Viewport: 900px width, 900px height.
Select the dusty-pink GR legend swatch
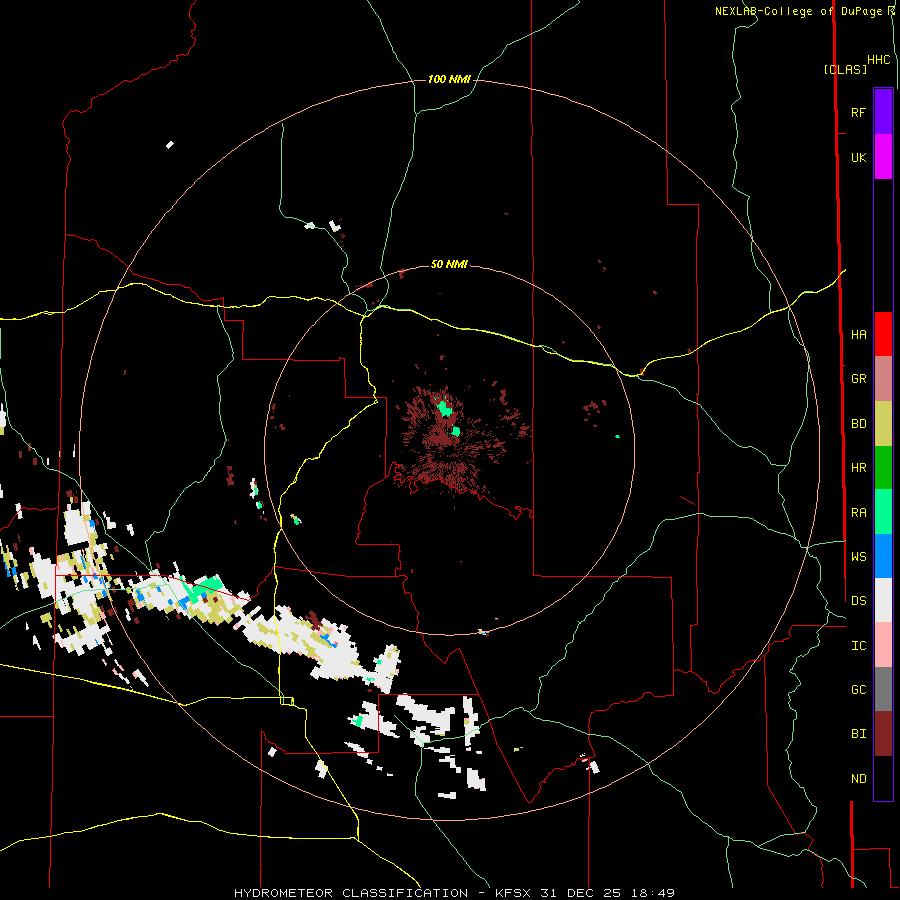883,379
